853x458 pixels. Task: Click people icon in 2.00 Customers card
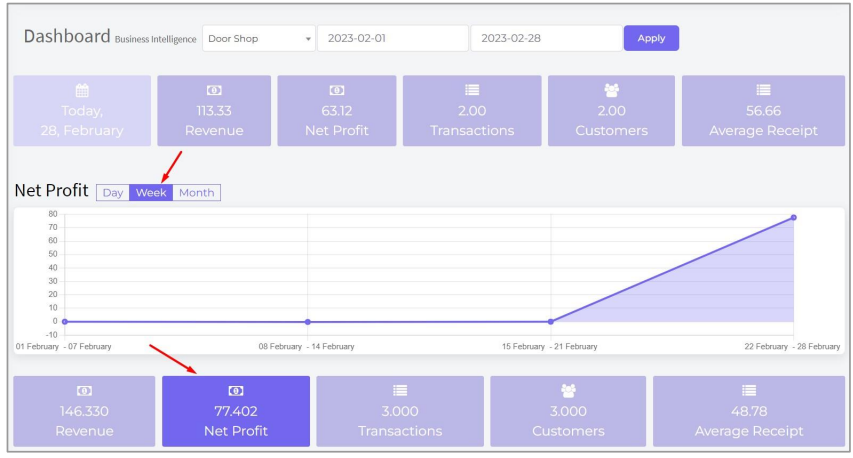(x=611, y=90)
